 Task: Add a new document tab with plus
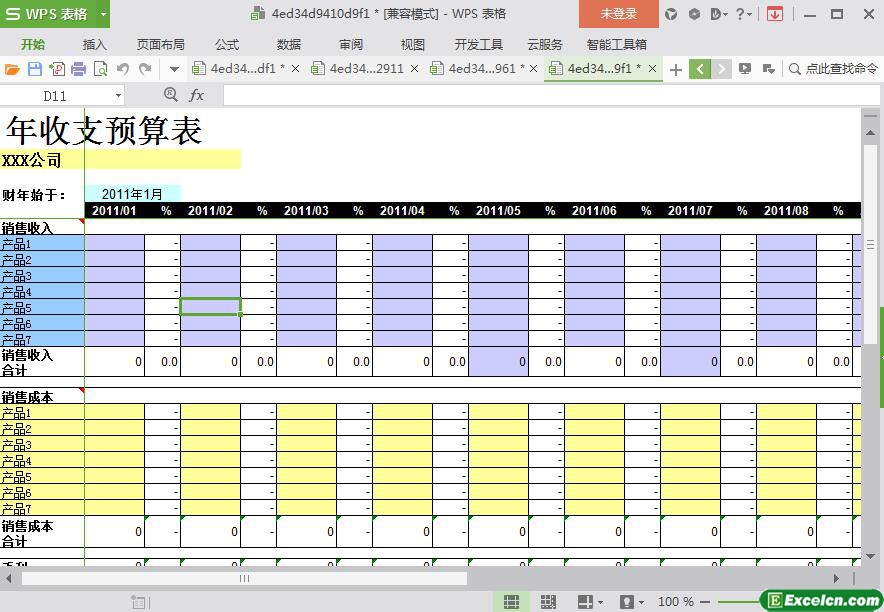point(676,69)
